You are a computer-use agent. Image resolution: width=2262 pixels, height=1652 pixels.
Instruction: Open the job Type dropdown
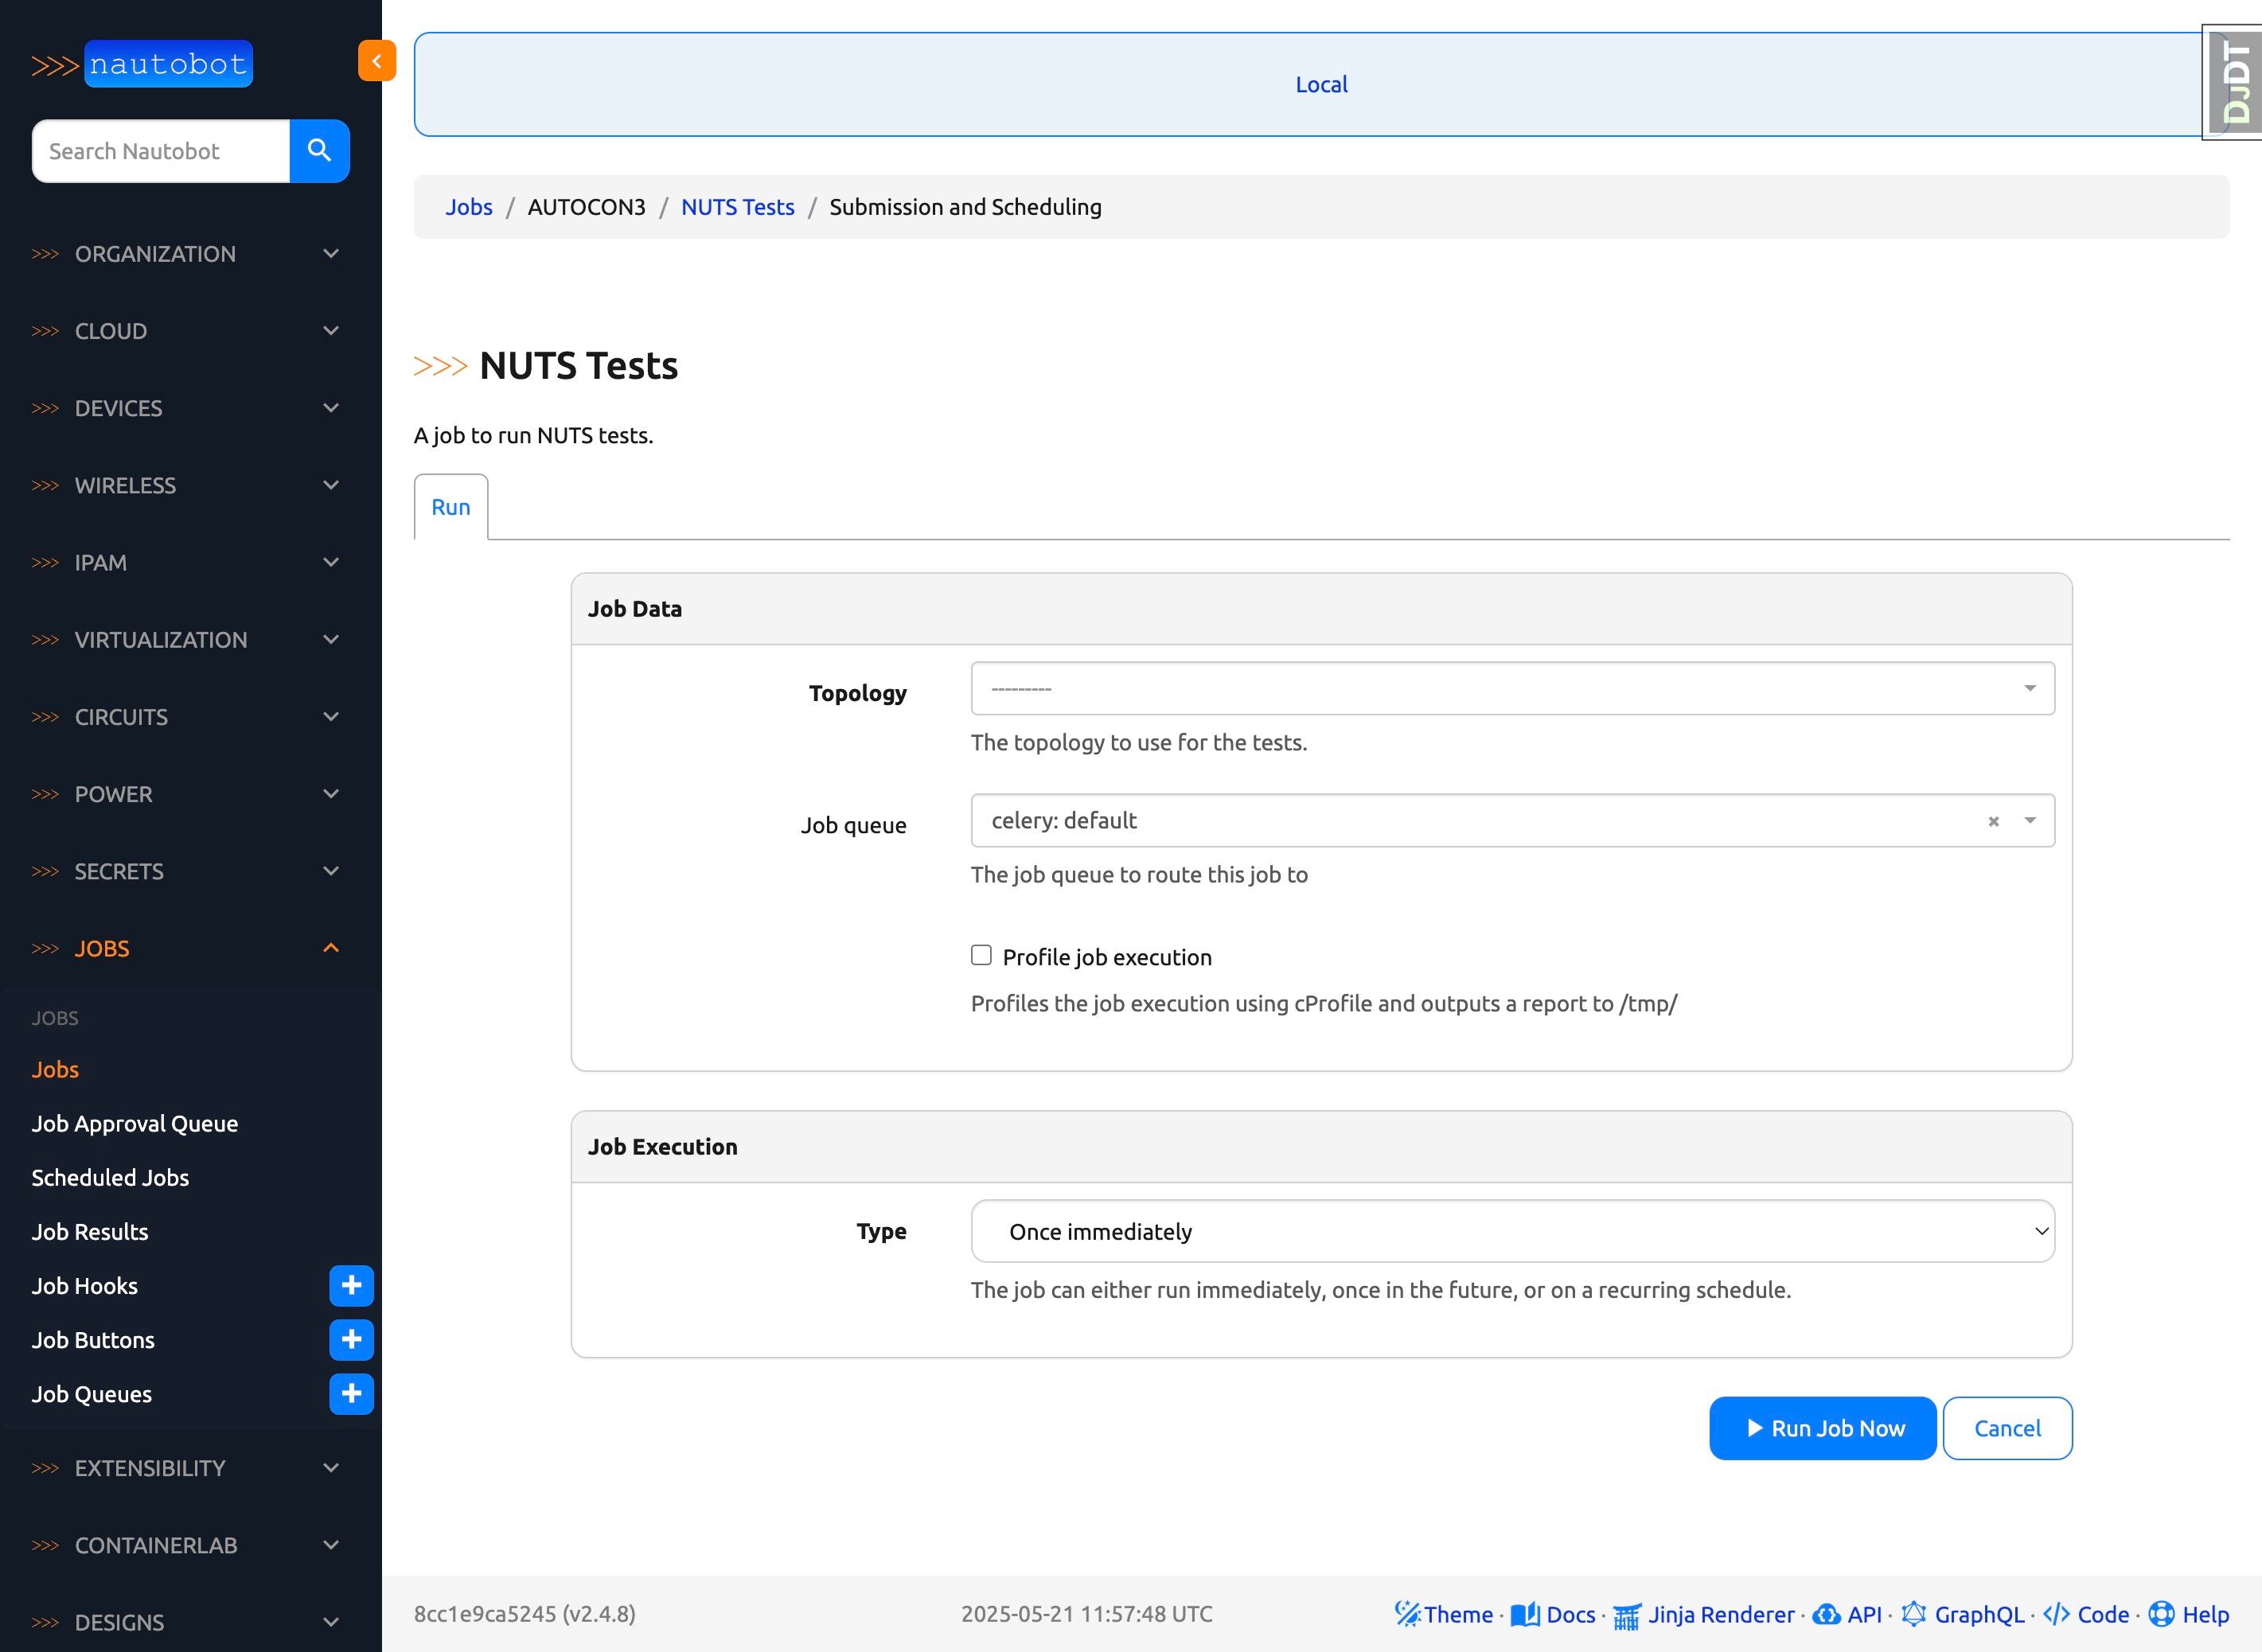1511,1232
